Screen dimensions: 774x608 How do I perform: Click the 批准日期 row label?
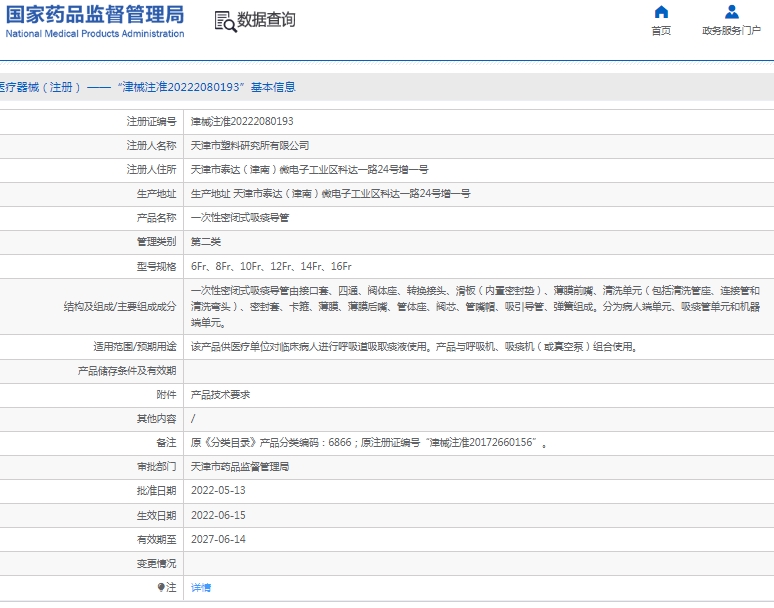coord(156,491)
